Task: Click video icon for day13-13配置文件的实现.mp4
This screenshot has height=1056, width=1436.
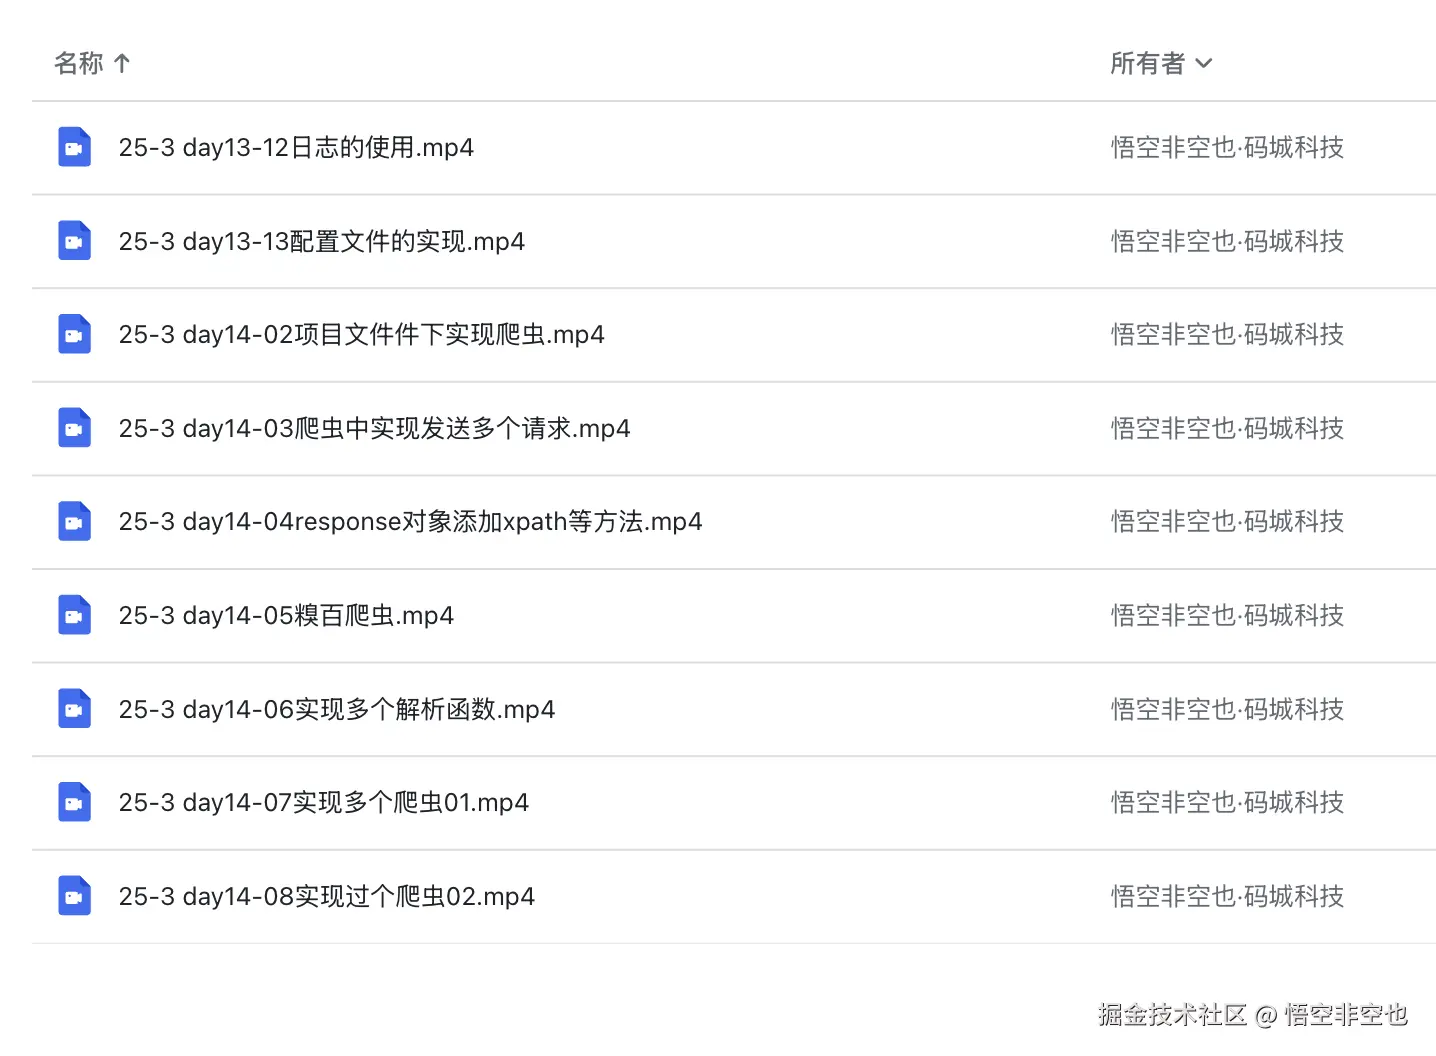Action: (74, 241)
